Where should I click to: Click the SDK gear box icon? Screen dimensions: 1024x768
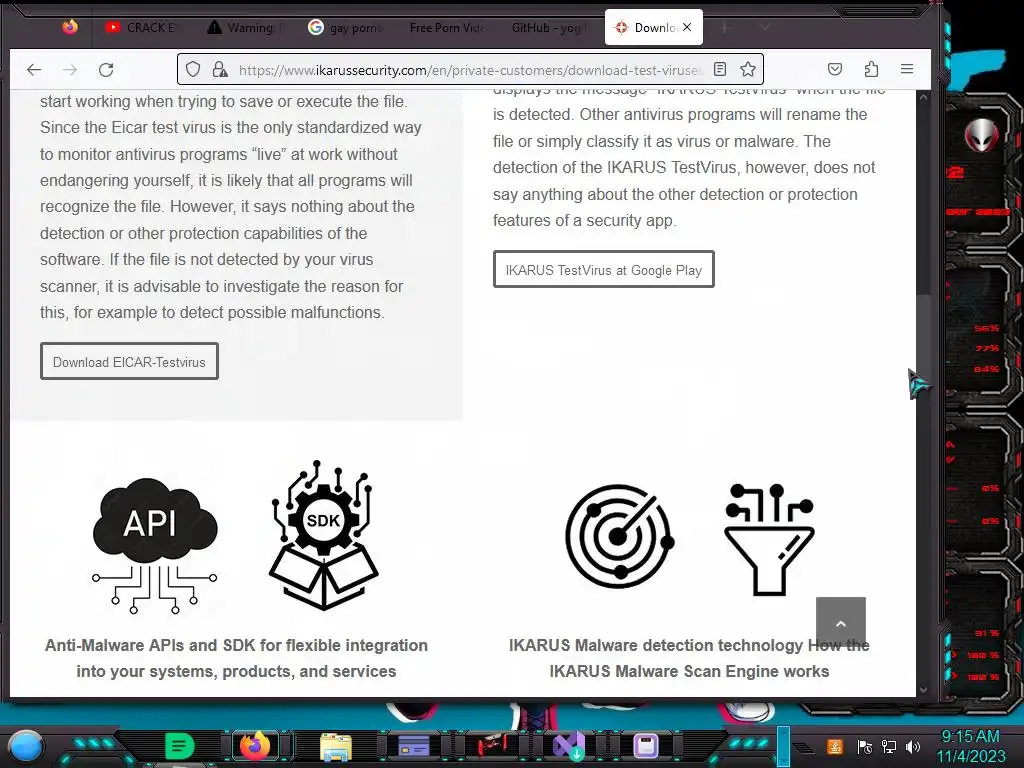point(323,536)
